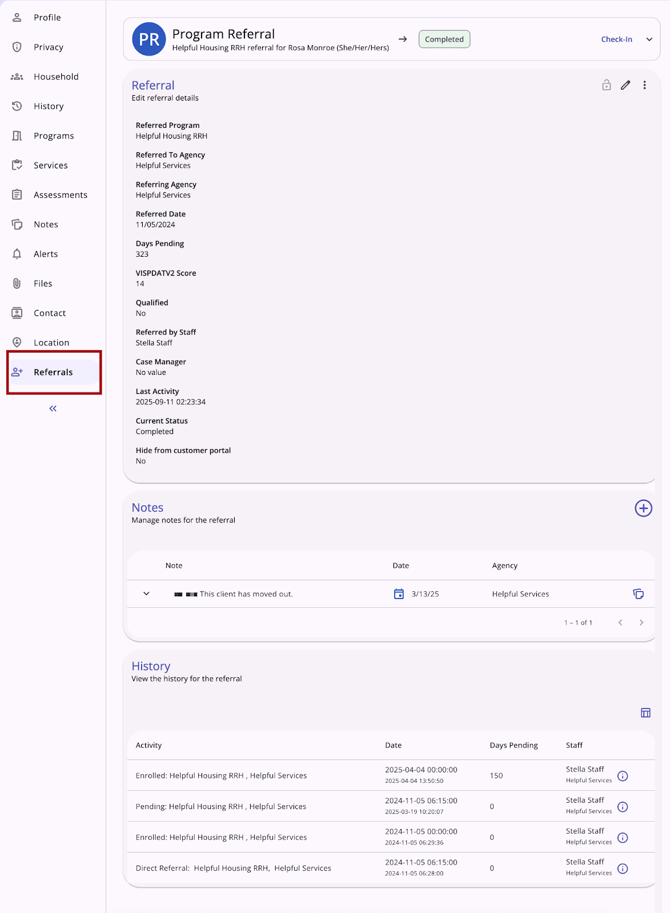Open the Referral three-dot more menu
670x913 pixels.
(x=644, y=86)
